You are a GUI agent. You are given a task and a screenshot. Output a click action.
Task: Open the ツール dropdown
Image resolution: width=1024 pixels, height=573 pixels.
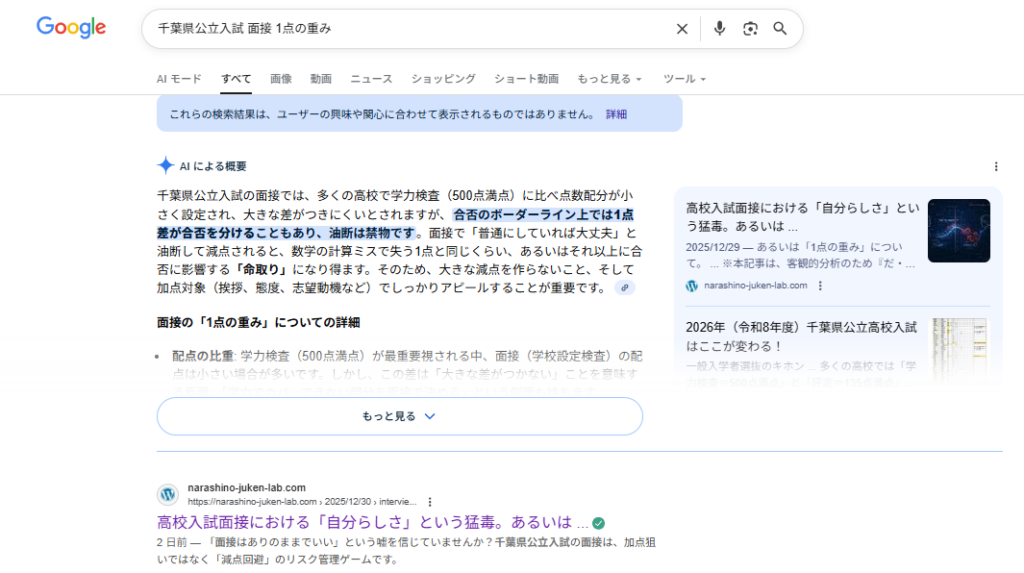[685, 79]
